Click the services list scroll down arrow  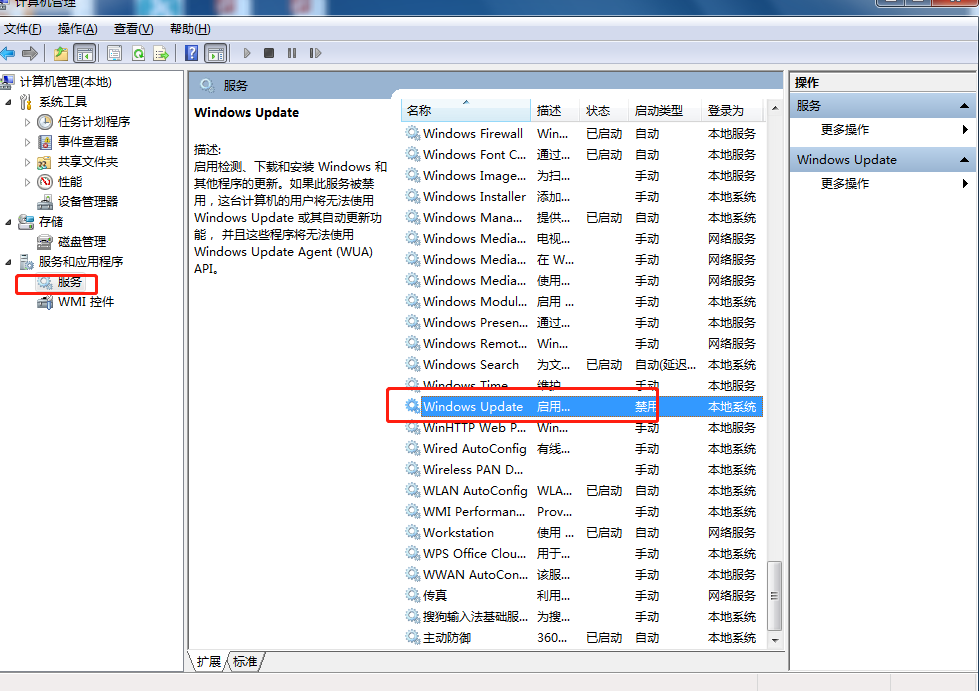[775, 640]
